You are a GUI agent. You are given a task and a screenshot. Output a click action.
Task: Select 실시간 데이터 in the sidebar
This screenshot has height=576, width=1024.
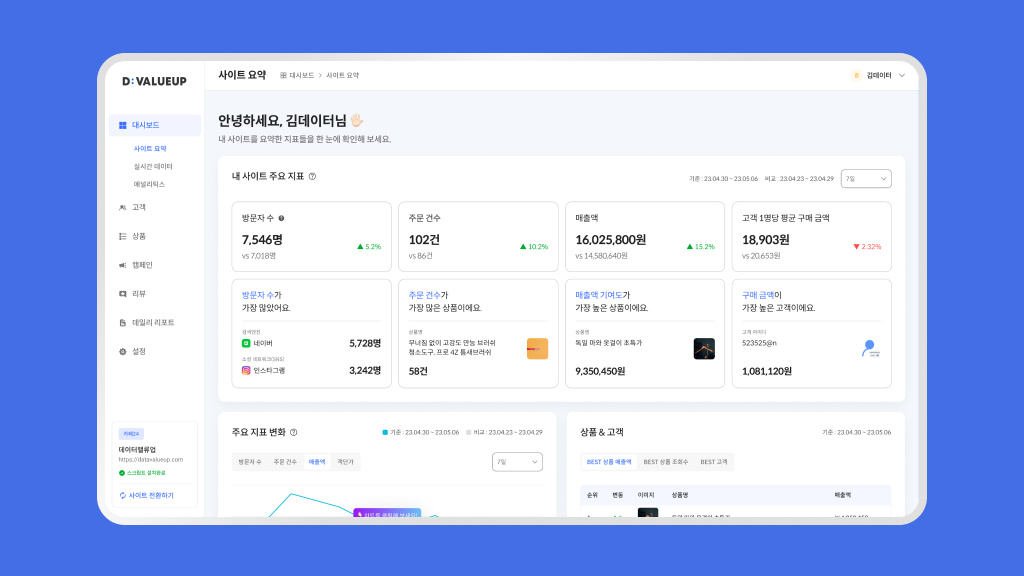[153, 167]
